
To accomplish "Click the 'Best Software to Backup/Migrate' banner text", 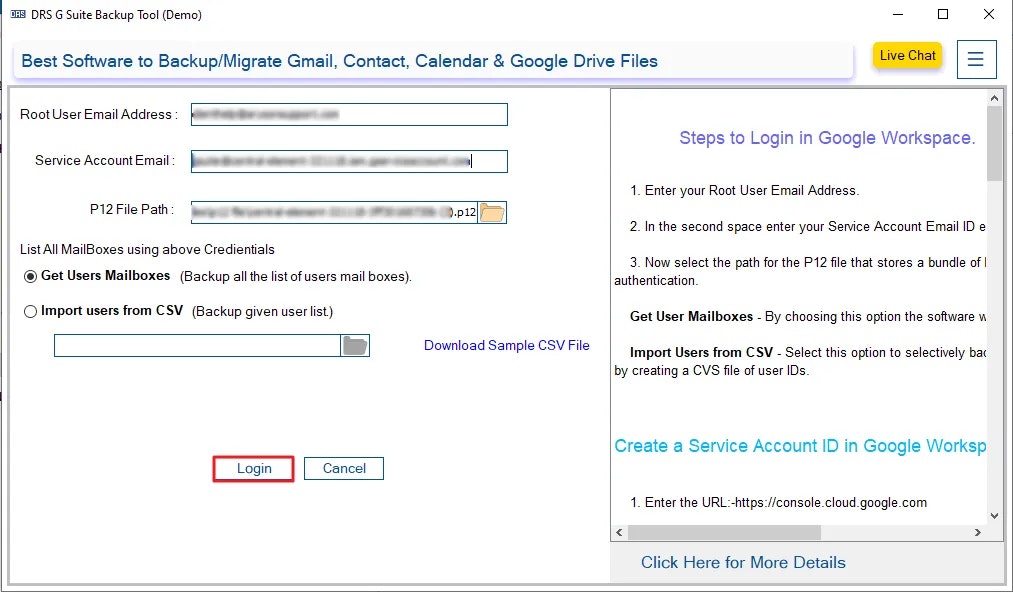I will click(339, 61).
